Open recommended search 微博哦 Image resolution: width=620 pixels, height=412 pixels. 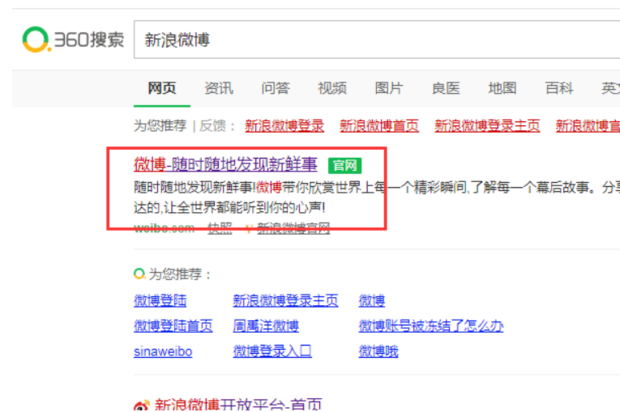coord(378,352)
